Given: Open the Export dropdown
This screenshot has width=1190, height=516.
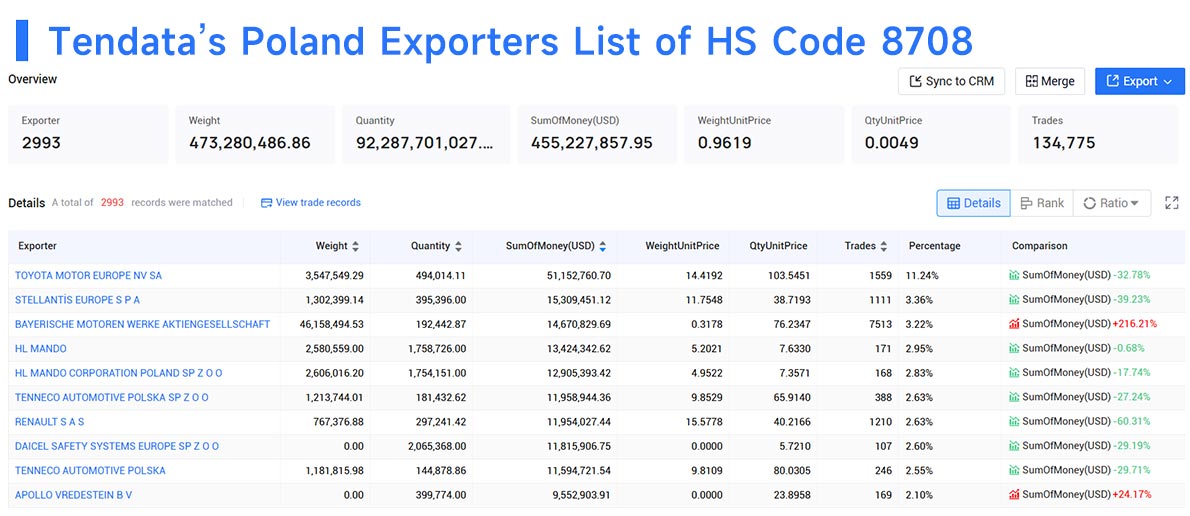Looking at the screenshot, I should 1139,81.
